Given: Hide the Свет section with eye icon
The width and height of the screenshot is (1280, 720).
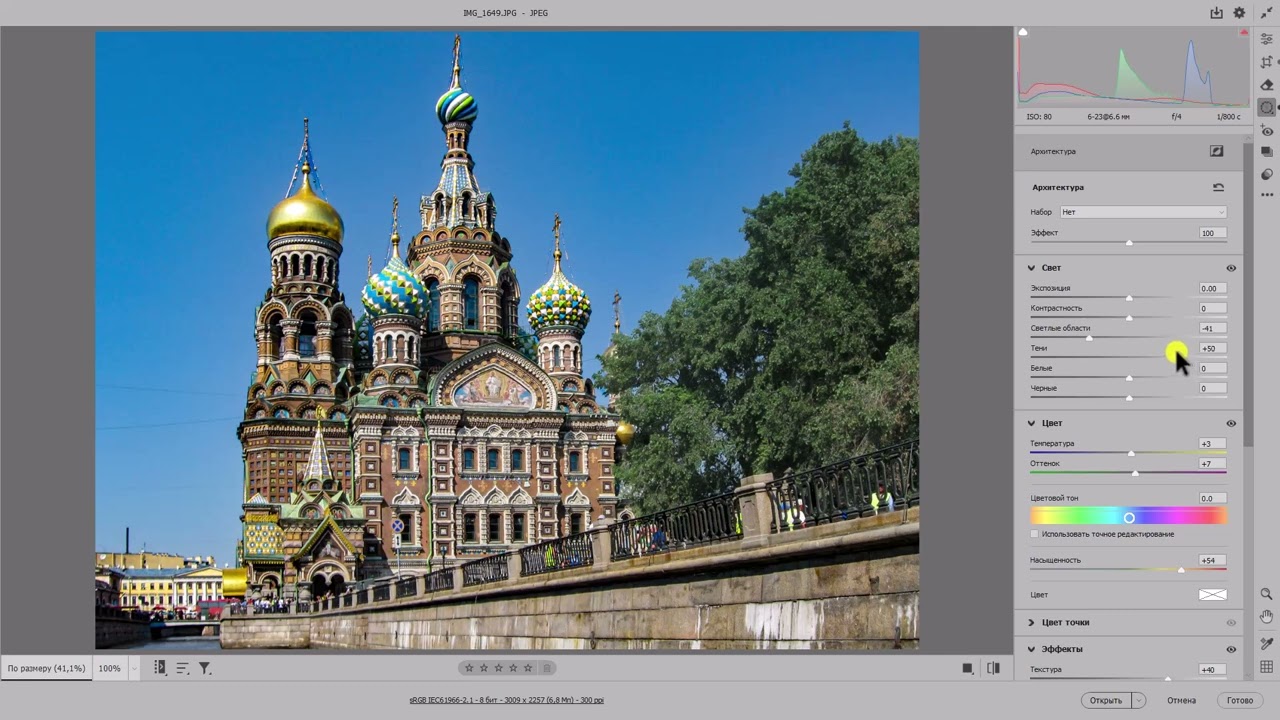Looking at the screenshot, I should coord(1231,268).
